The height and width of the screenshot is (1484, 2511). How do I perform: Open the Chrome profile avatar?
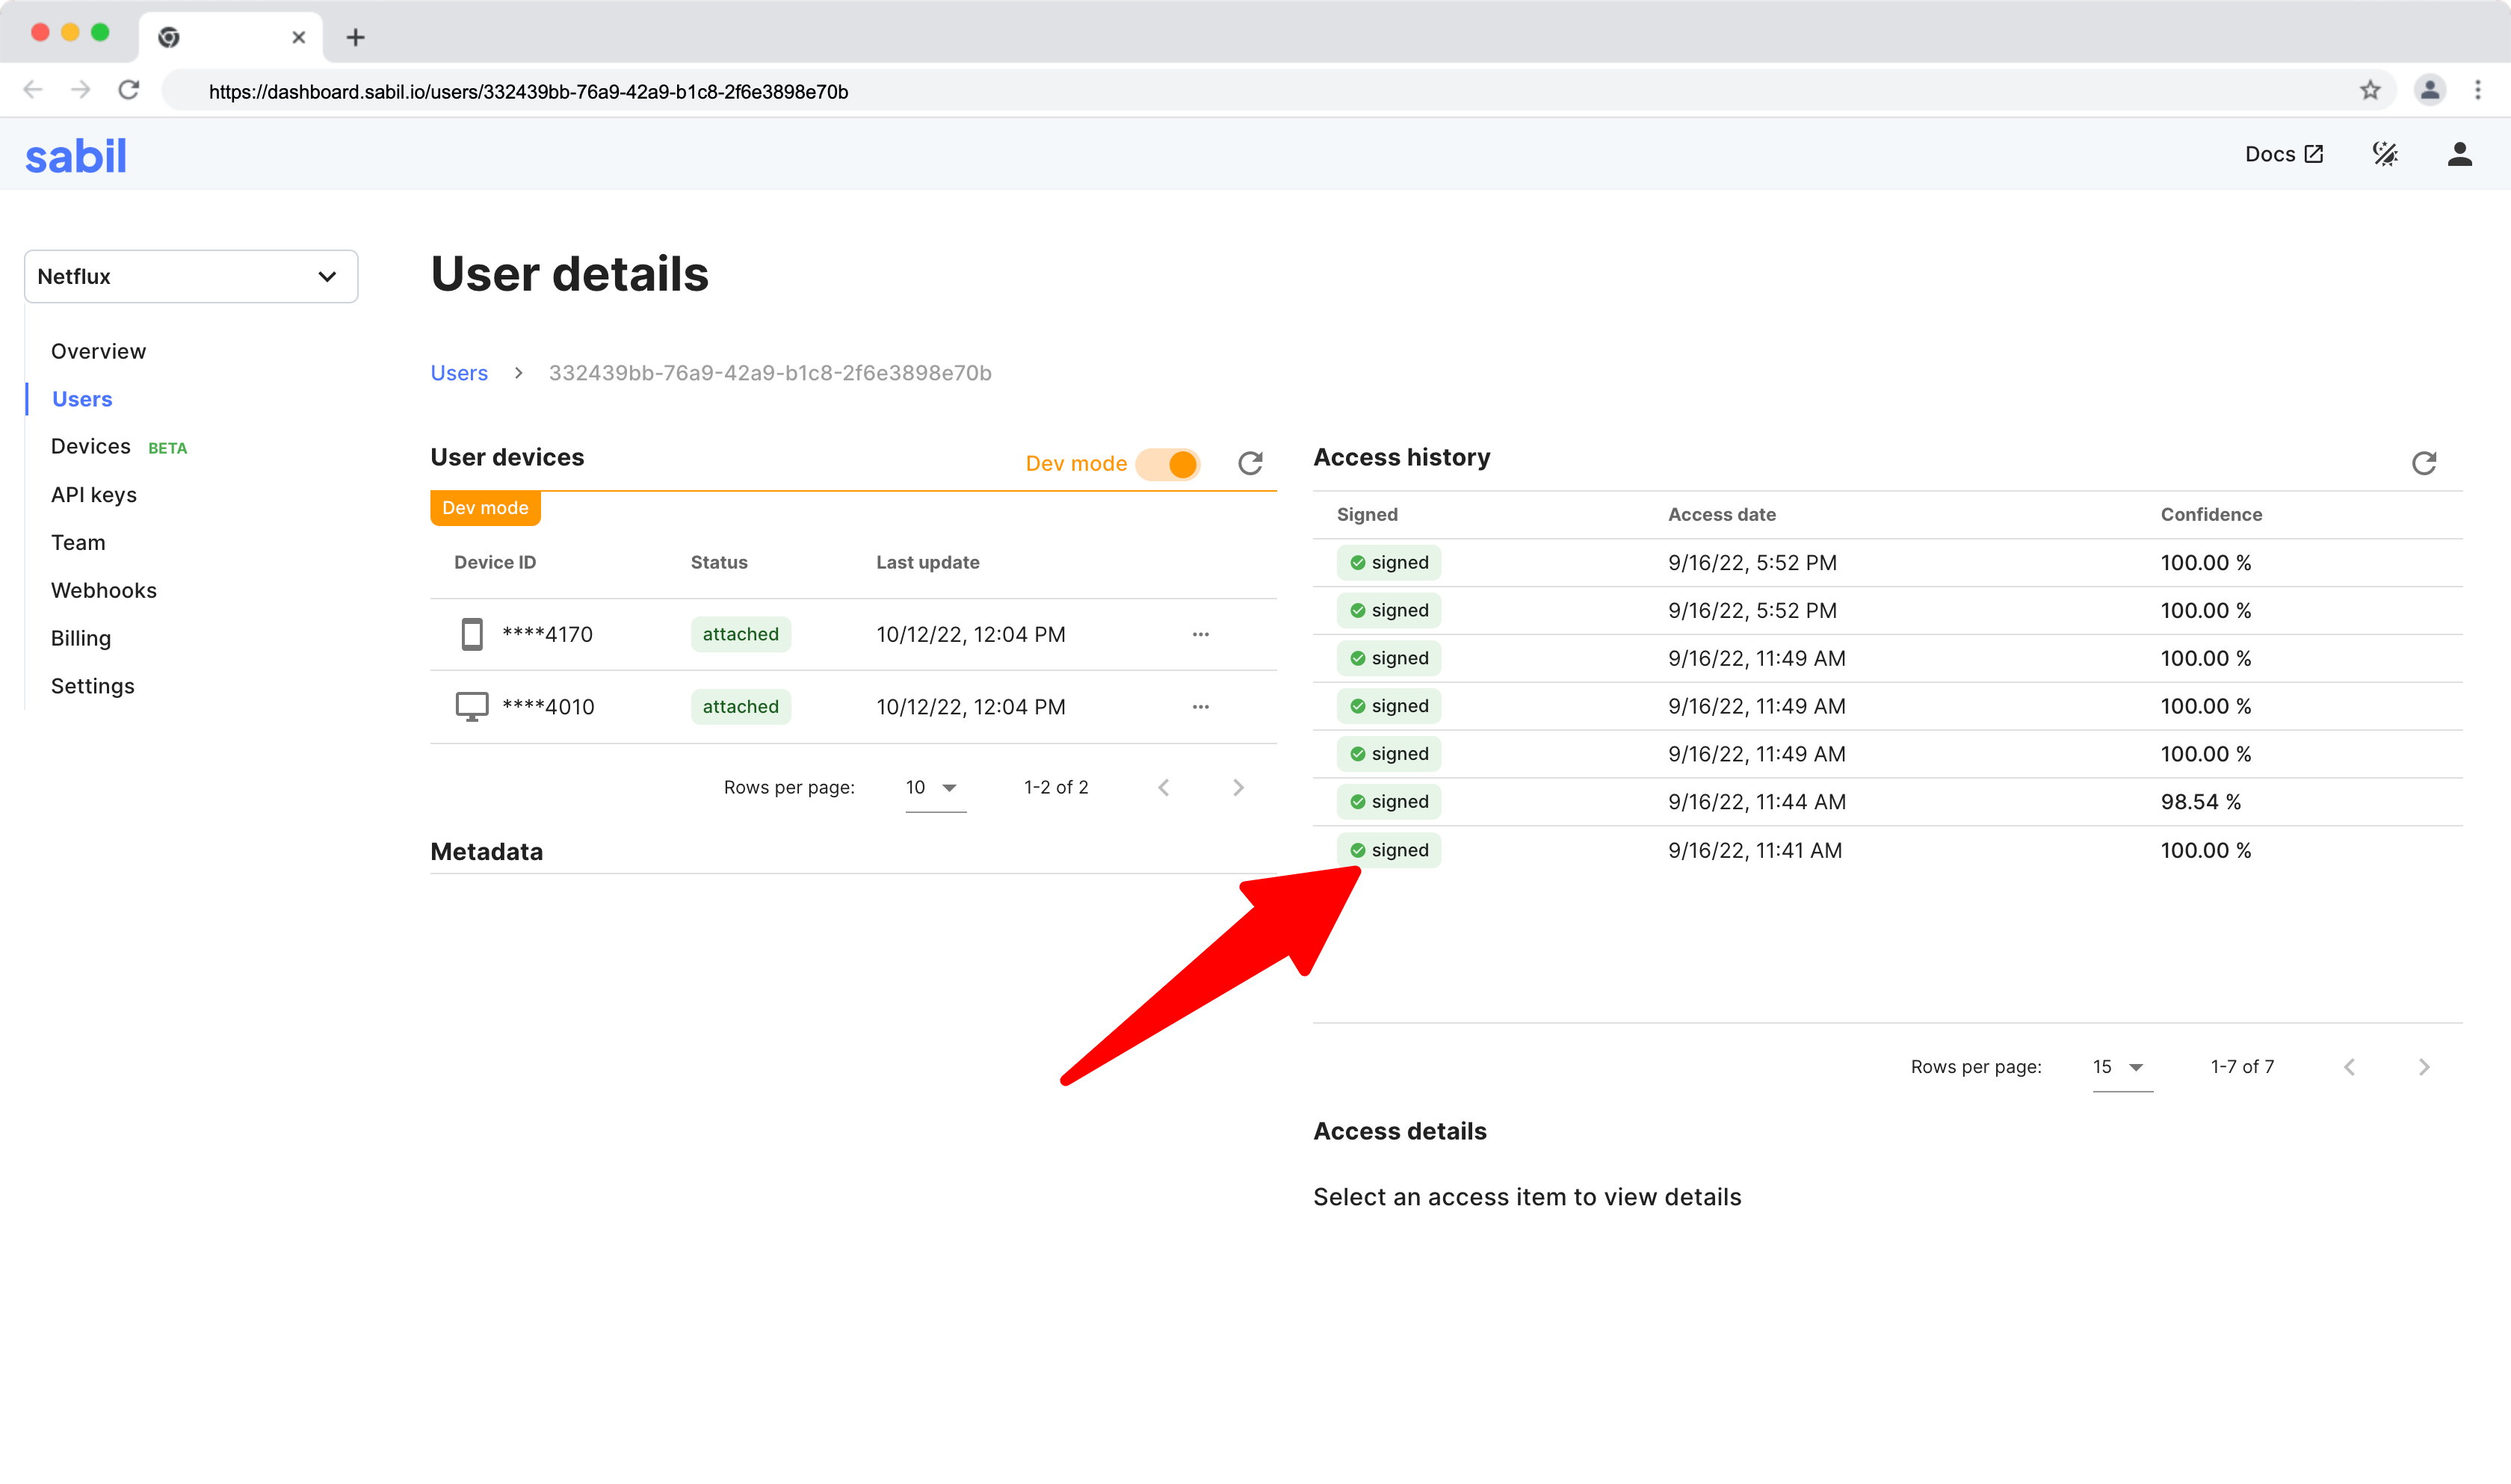pos(2430,90)
